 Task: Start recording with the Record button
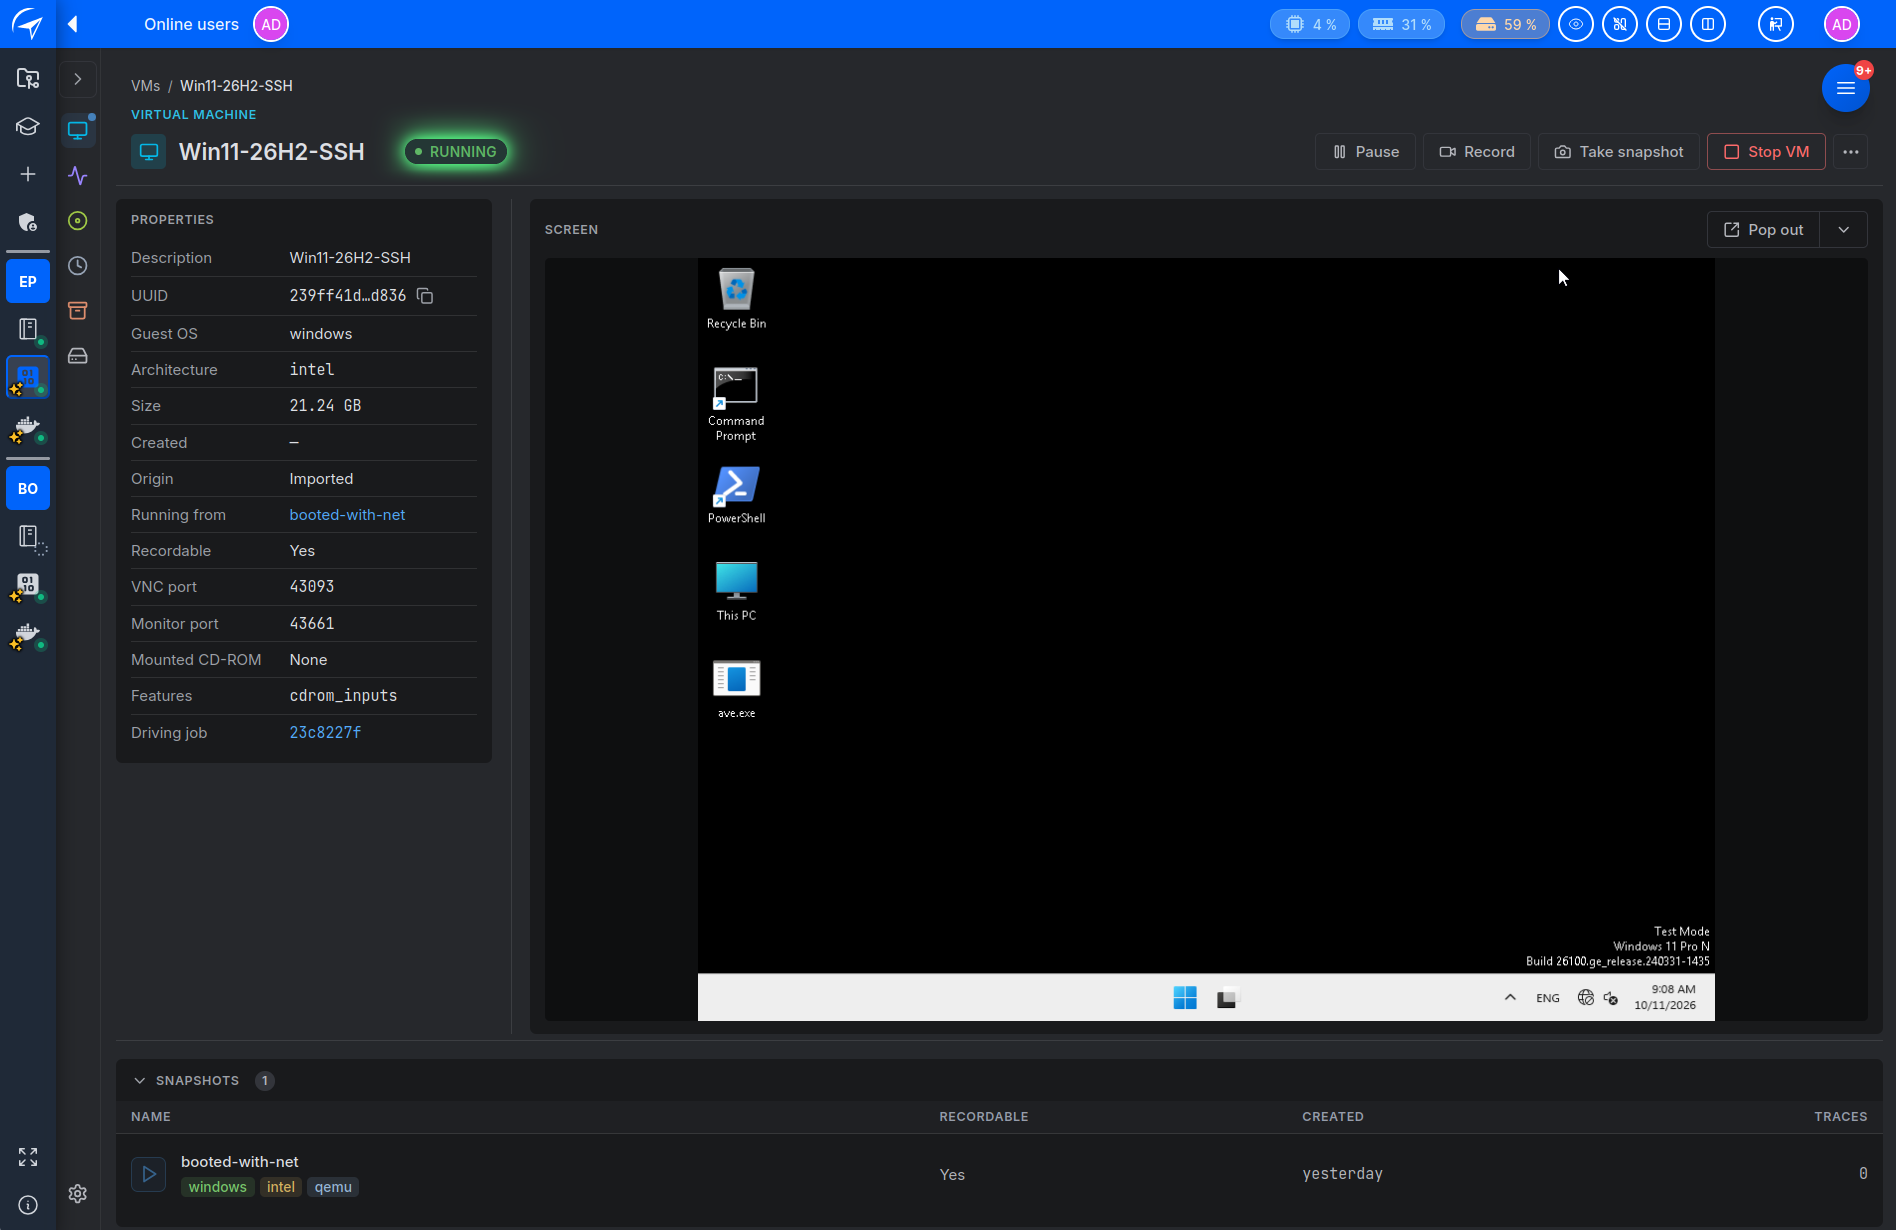[x=1476, y=152]
